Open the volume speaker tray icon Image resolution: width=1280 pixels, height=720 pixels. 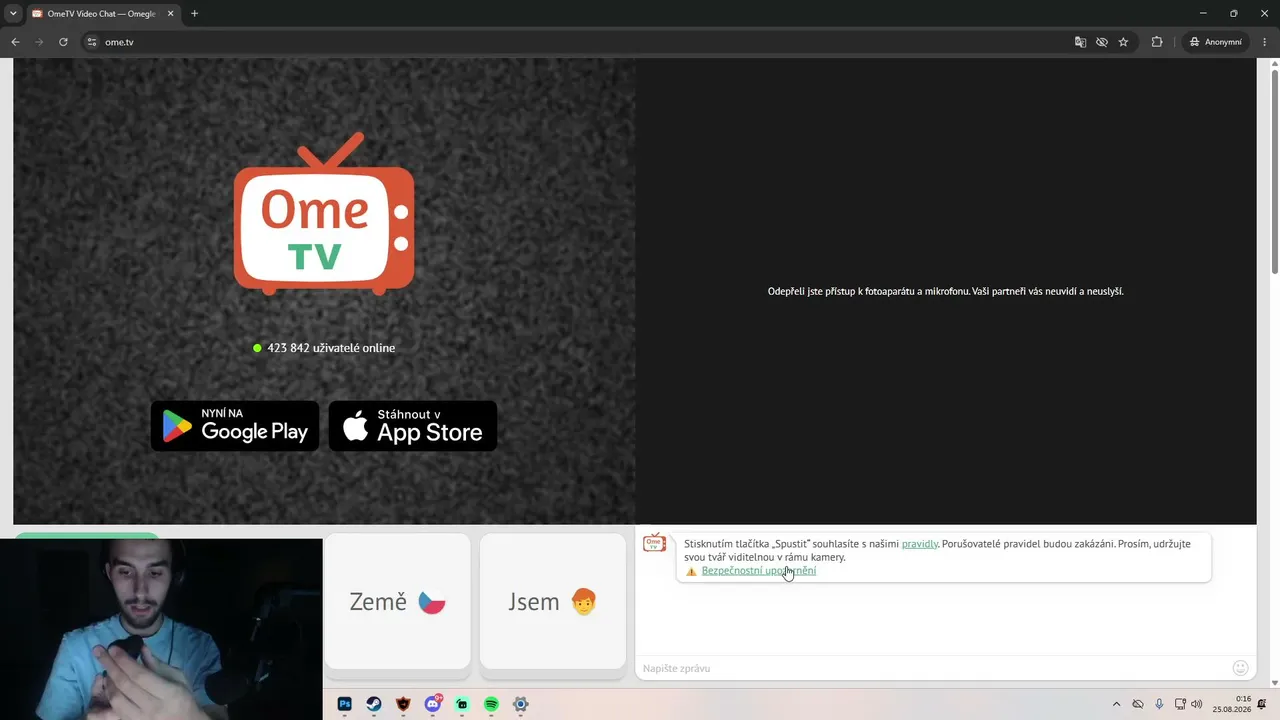(x=1197, y=704)
